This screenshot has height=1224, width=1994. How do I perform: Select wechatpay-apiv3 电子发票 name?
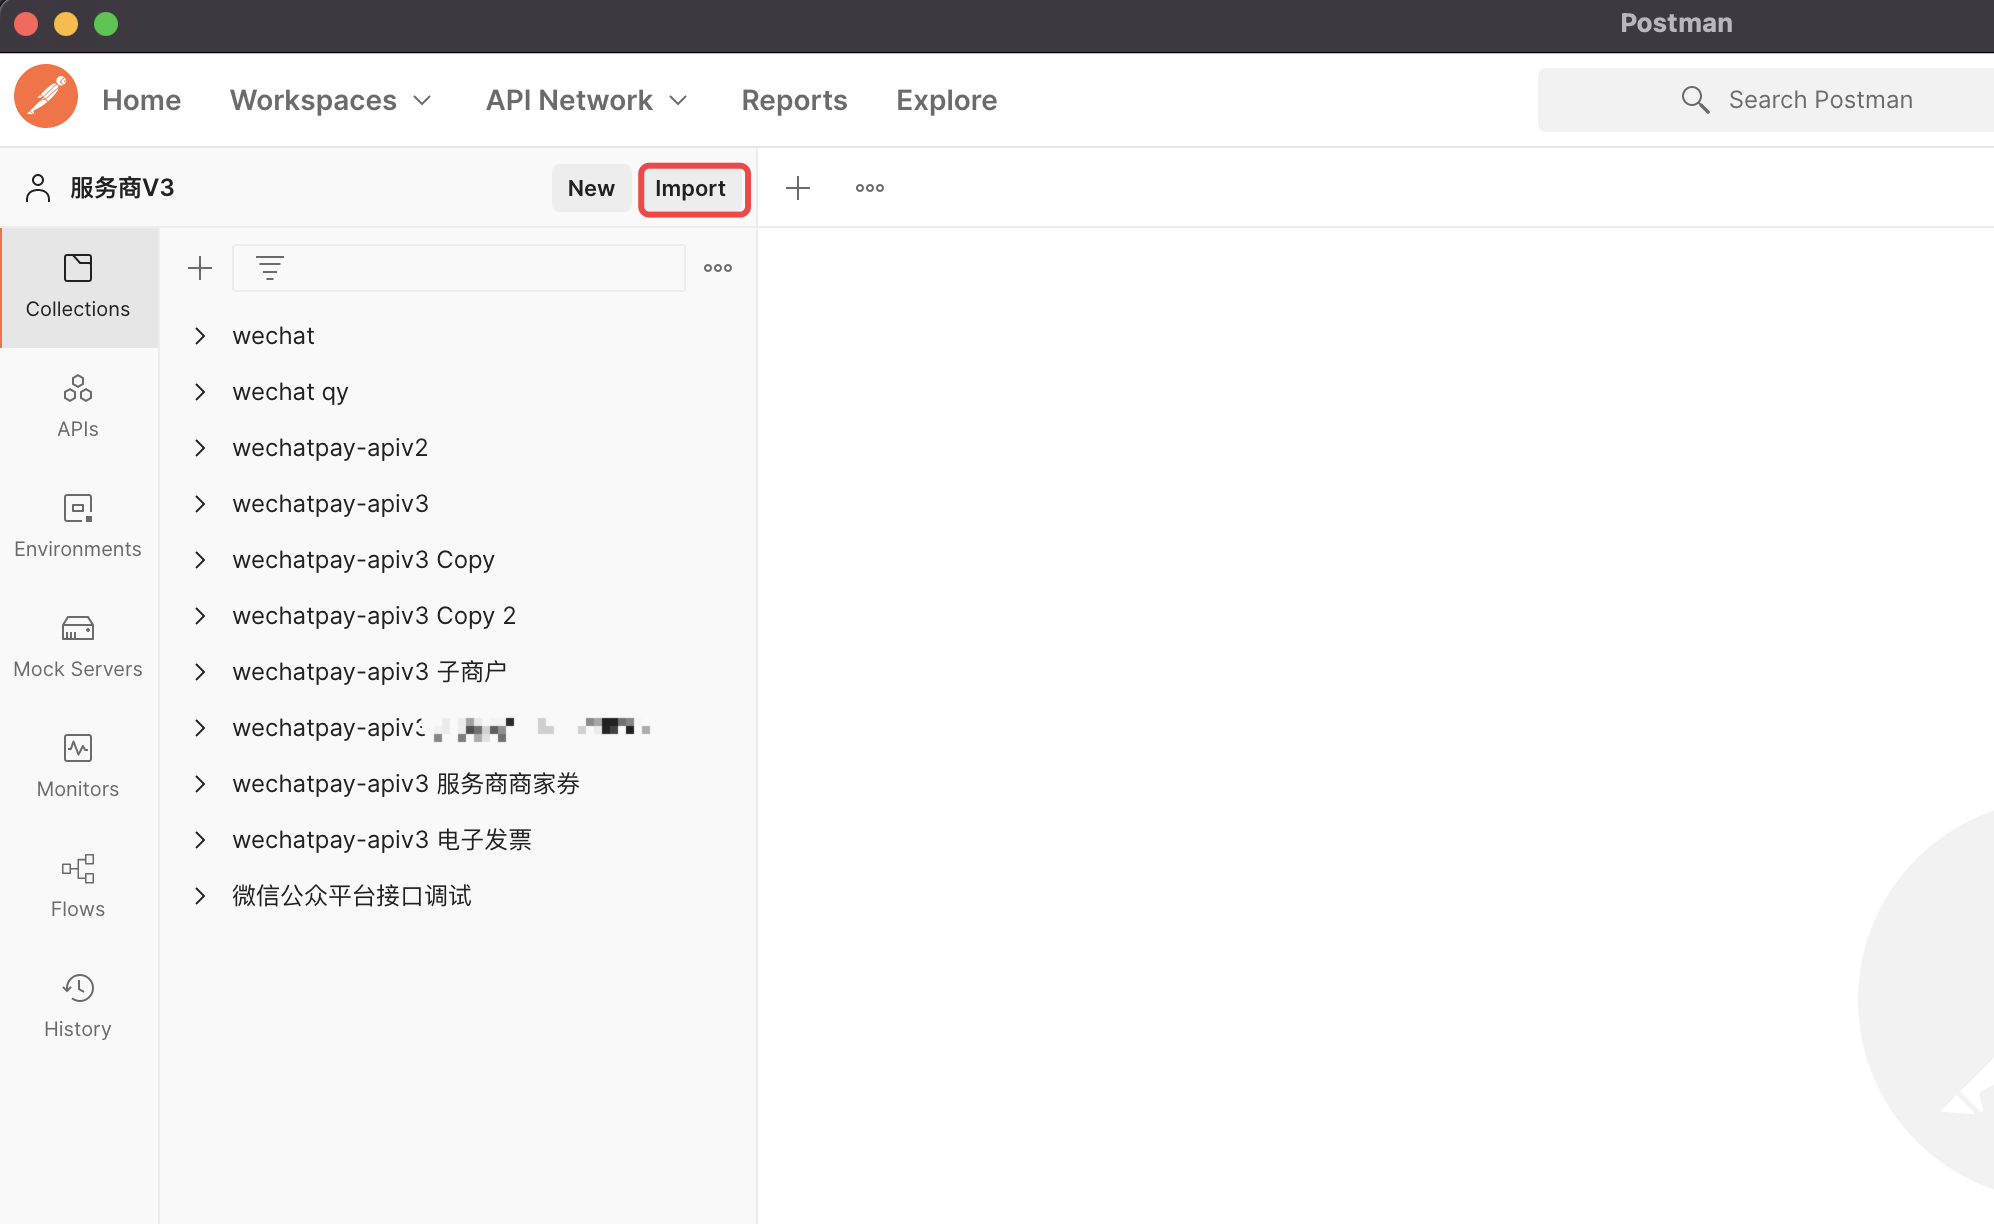382,840
